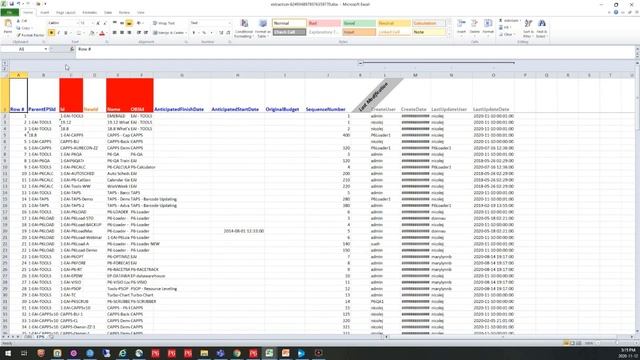Switch to the Review tab
640x360 pixels.
point(124,13)
